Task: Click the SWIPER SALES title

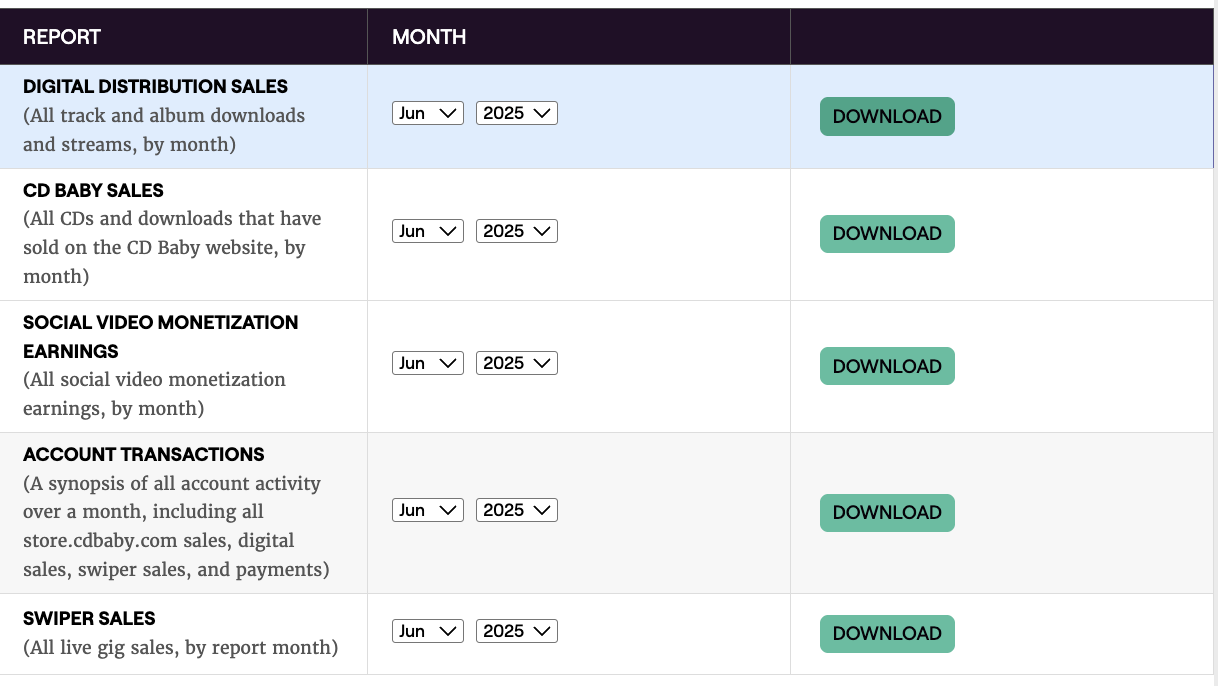Action: pyautogui.click(x=89, y=618)
